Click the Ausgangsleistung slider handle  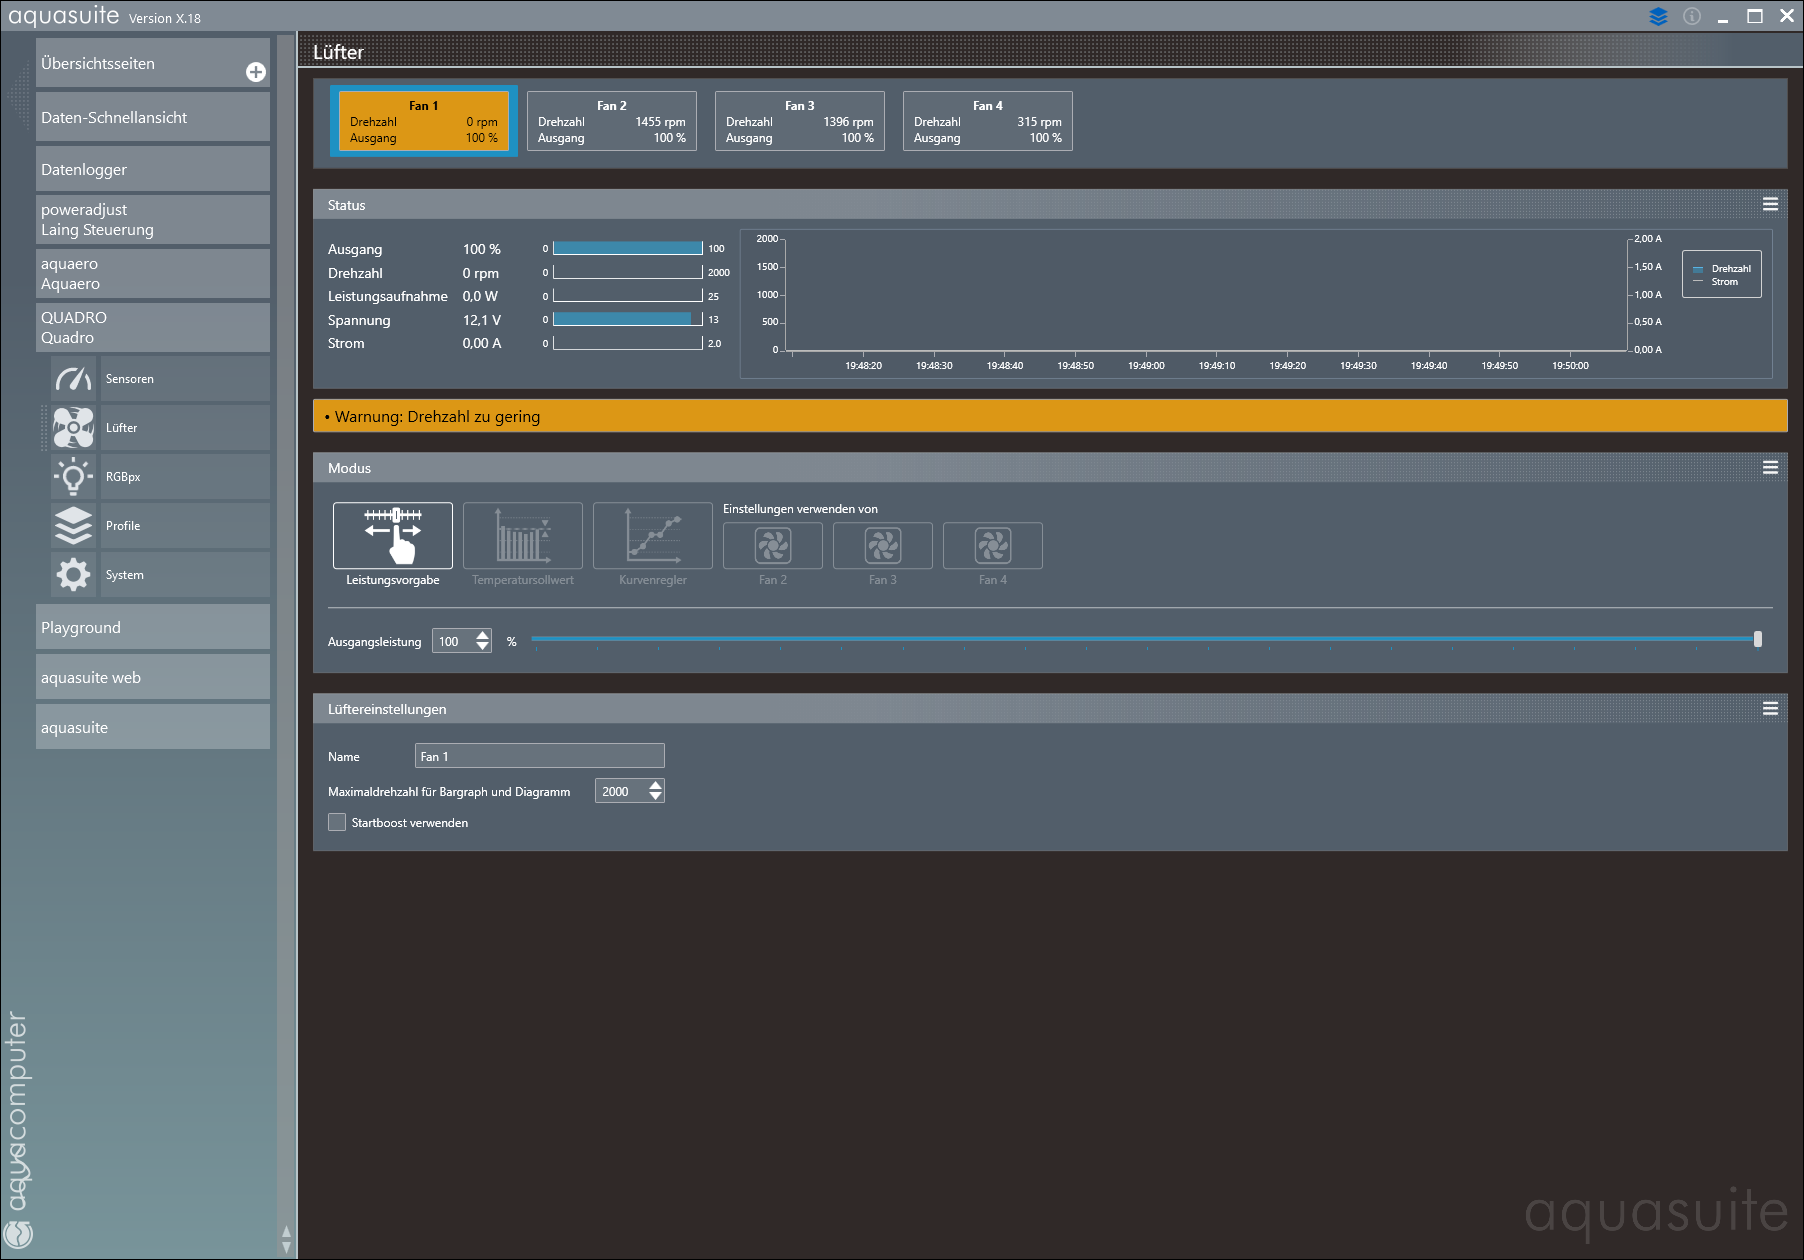tap(1757, 639)
